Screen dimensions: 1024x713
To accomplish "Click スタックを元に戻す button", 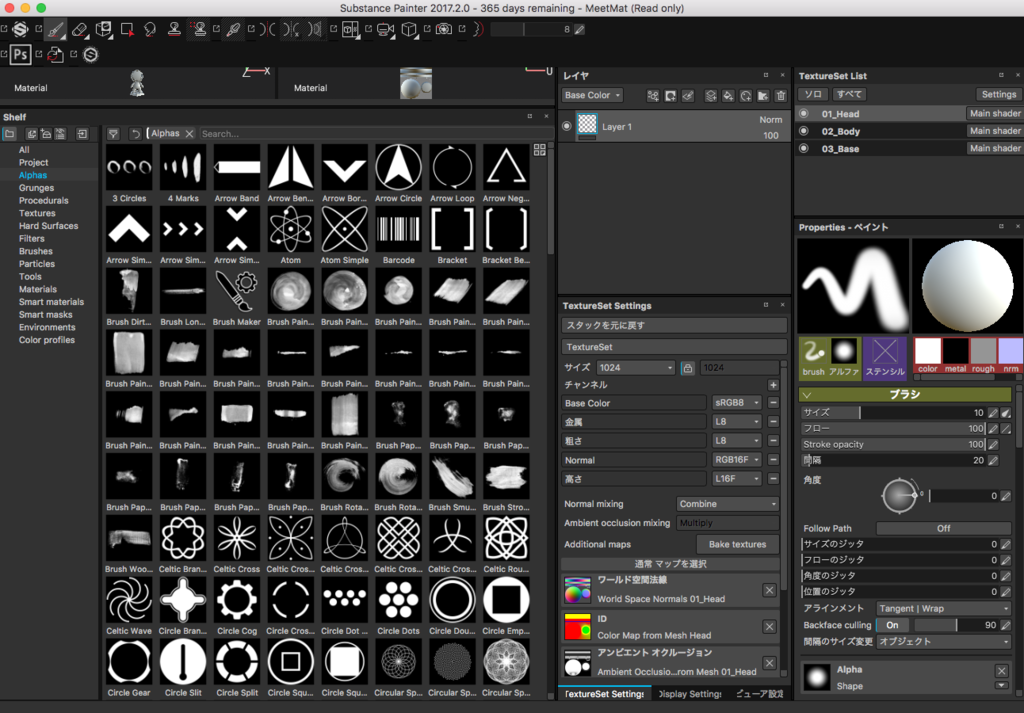I will click(673, 325).
